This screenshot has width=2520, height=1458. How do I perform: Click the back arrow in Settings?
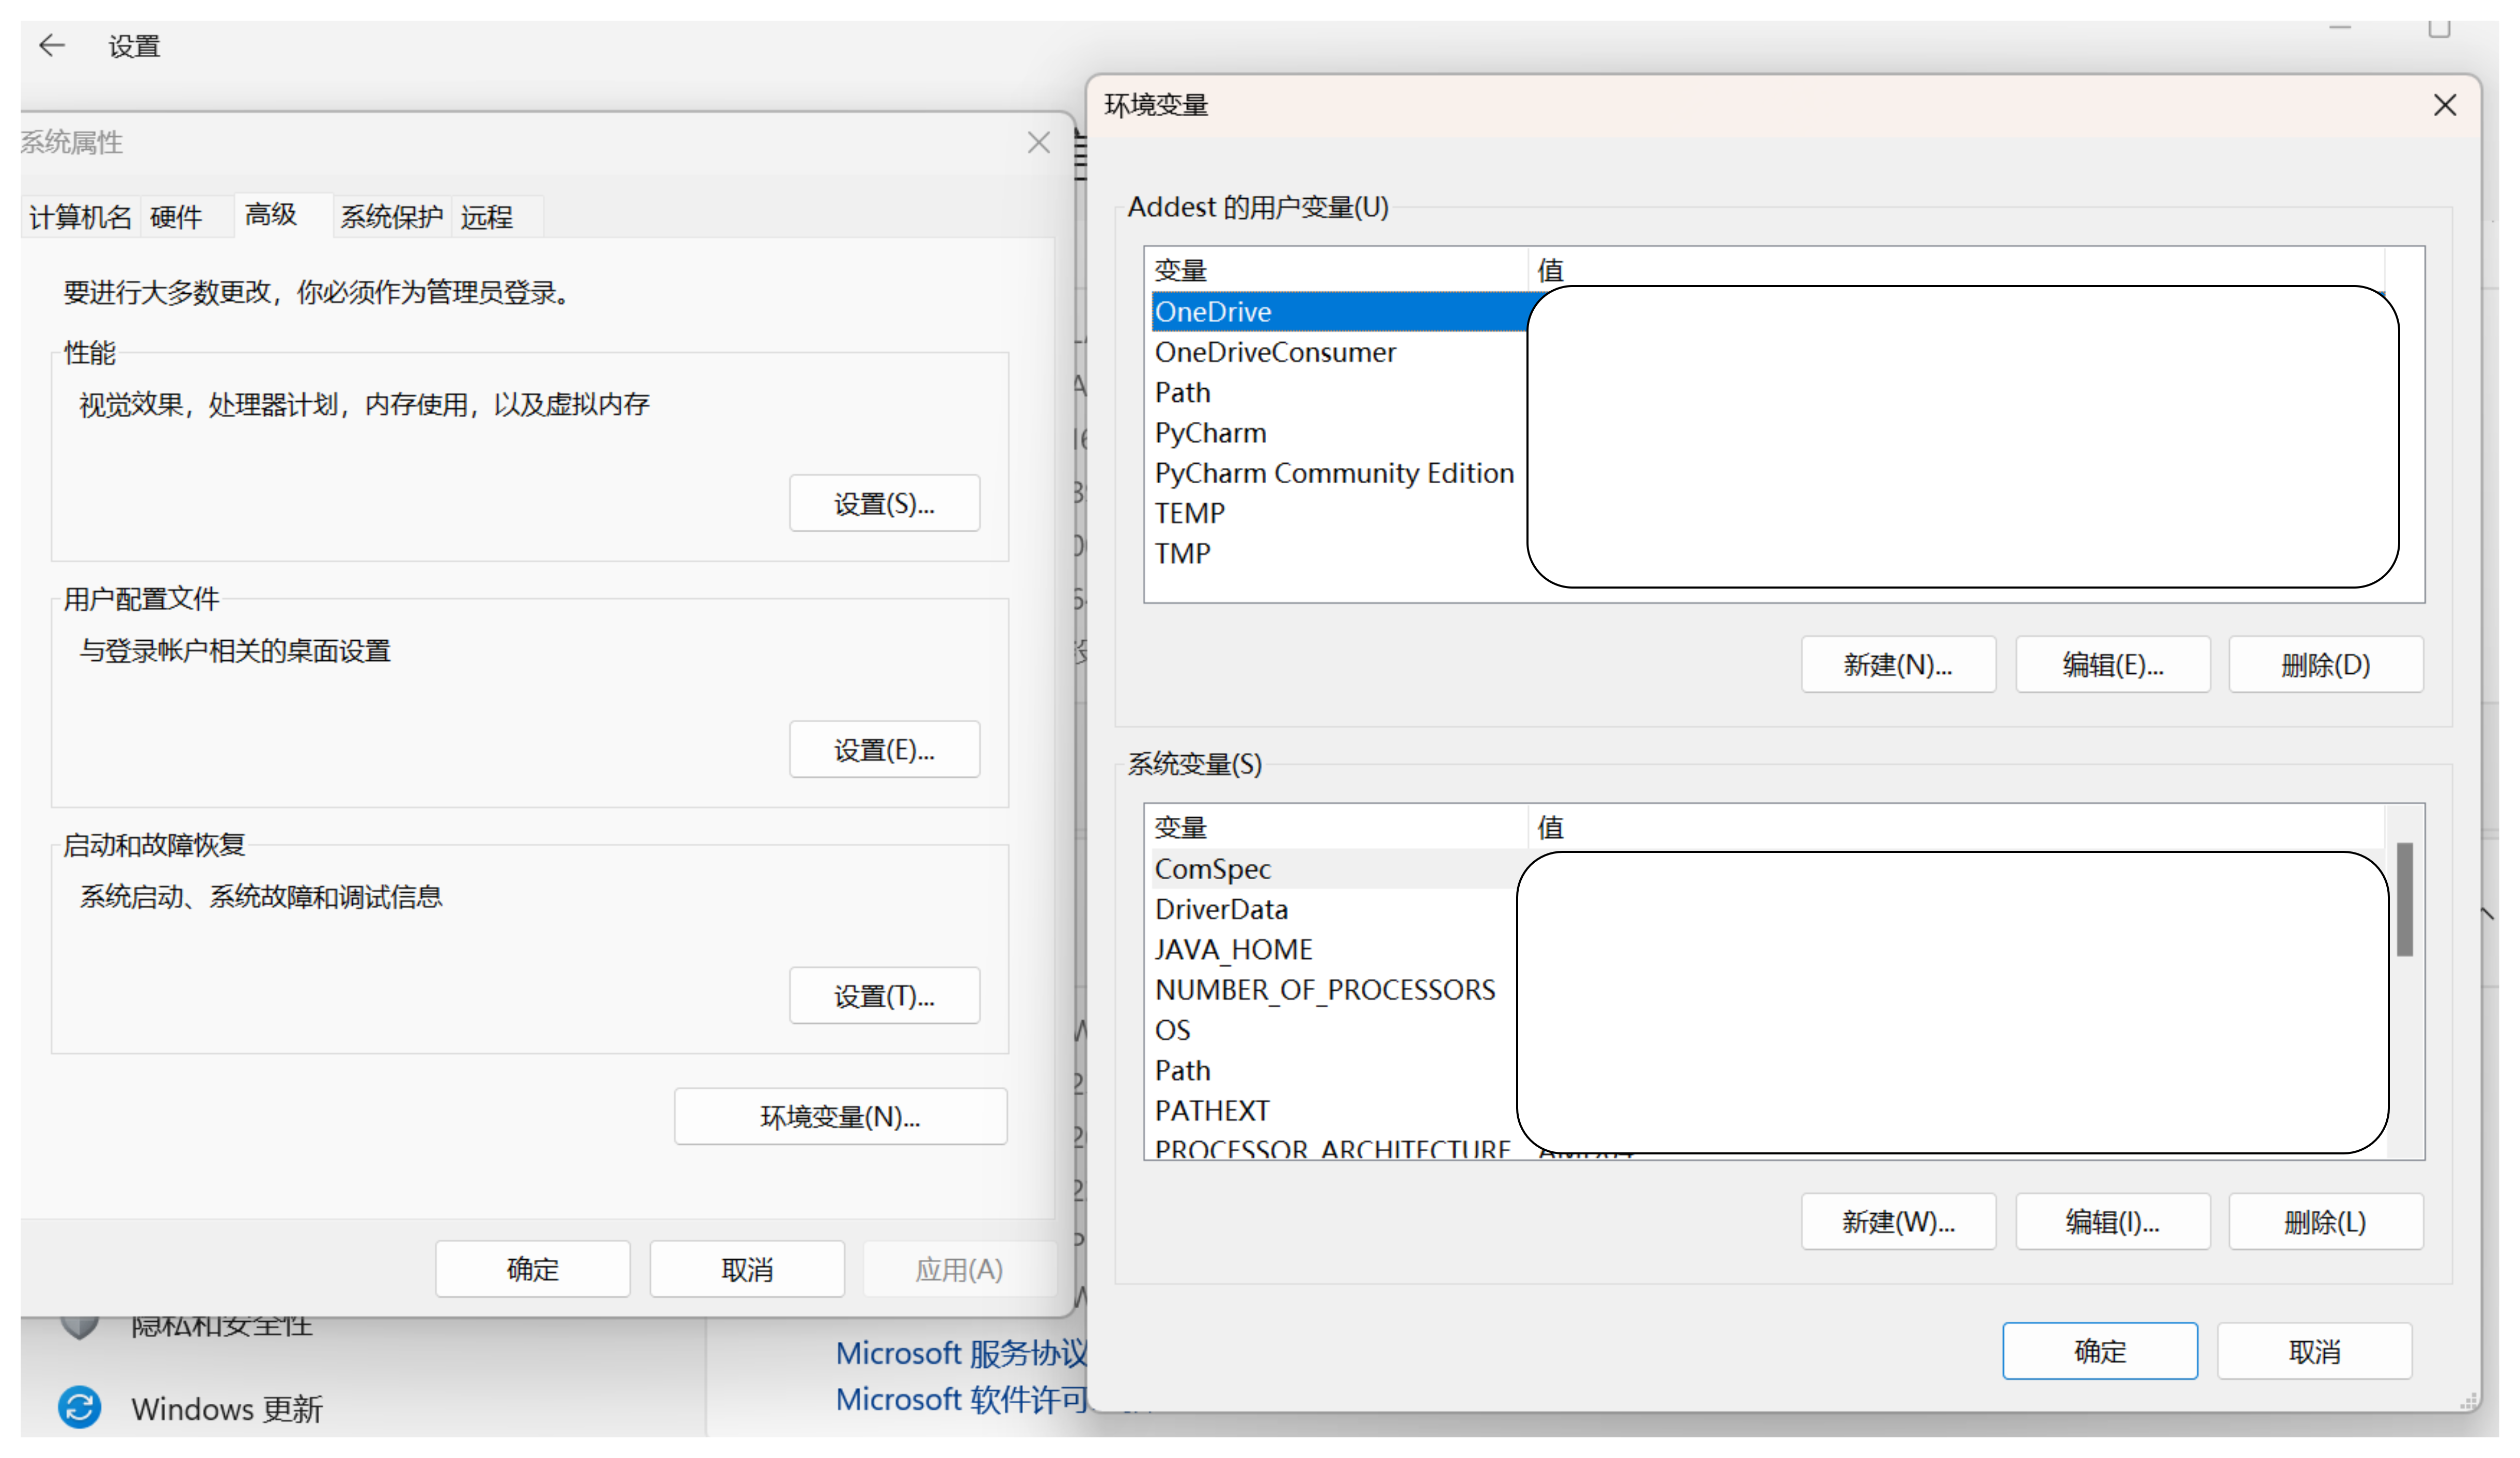pos(52,45)
